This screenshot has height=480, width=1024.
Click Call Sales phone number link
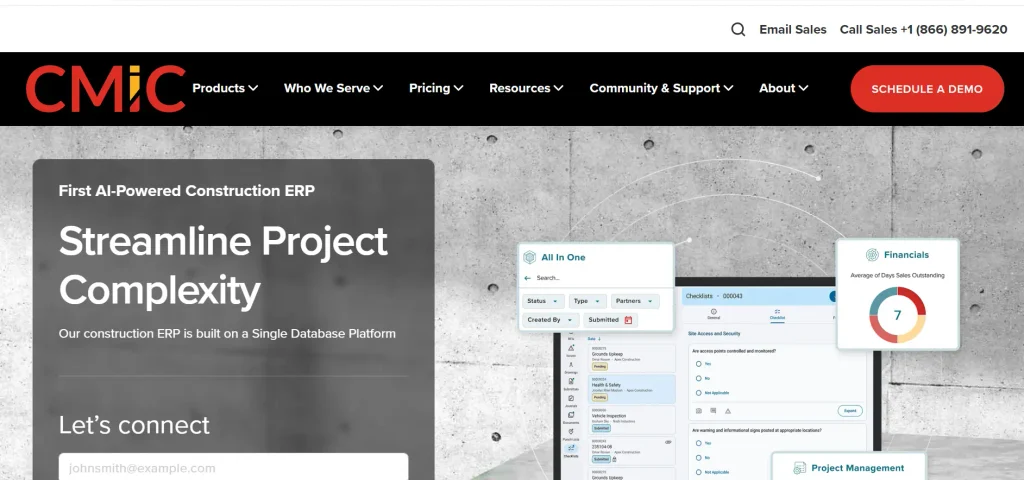pyautogui.click(x=923, y=29)
